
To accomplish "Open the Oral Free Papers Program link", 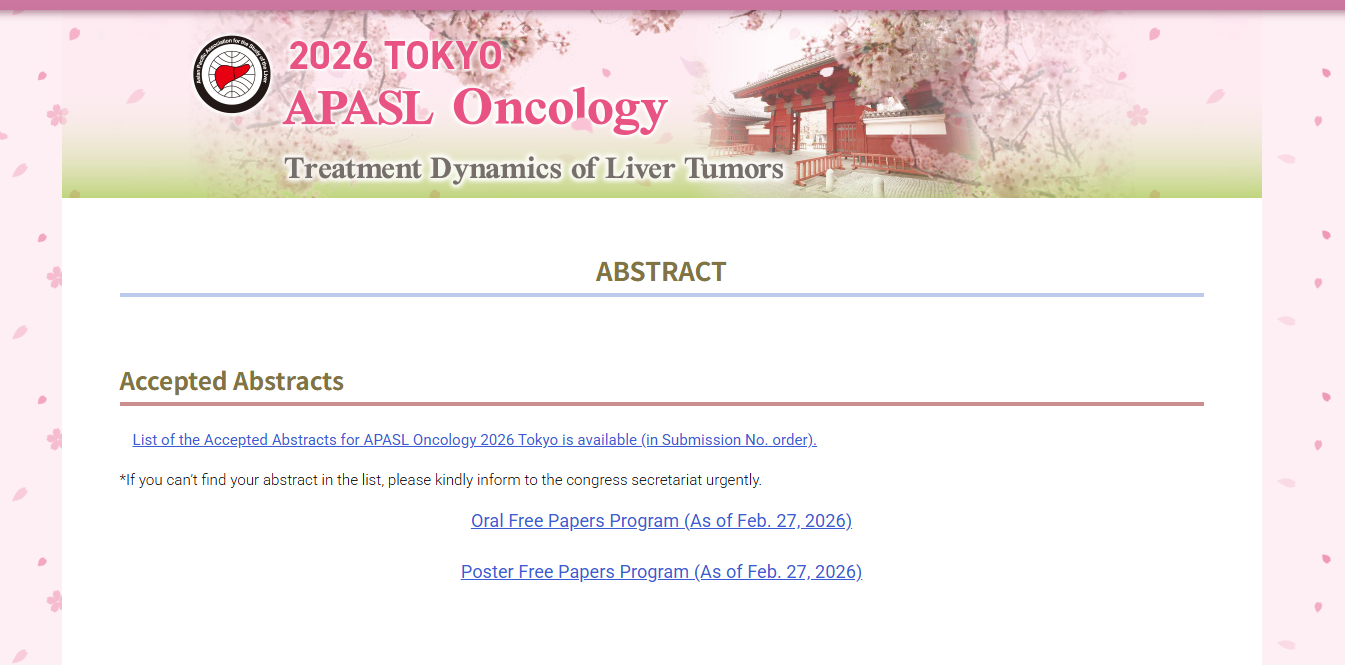I will (x=661, y=521).
